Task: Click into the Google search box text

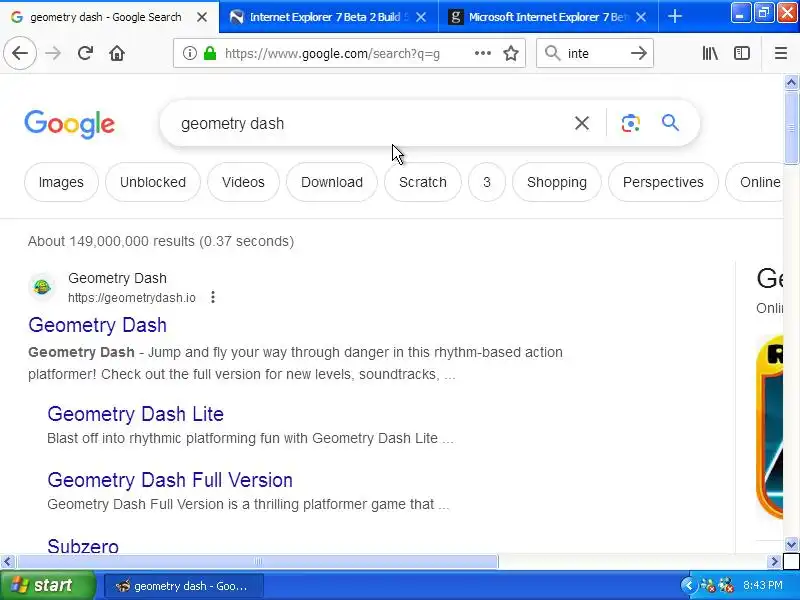Action: (x=232, y=123)
